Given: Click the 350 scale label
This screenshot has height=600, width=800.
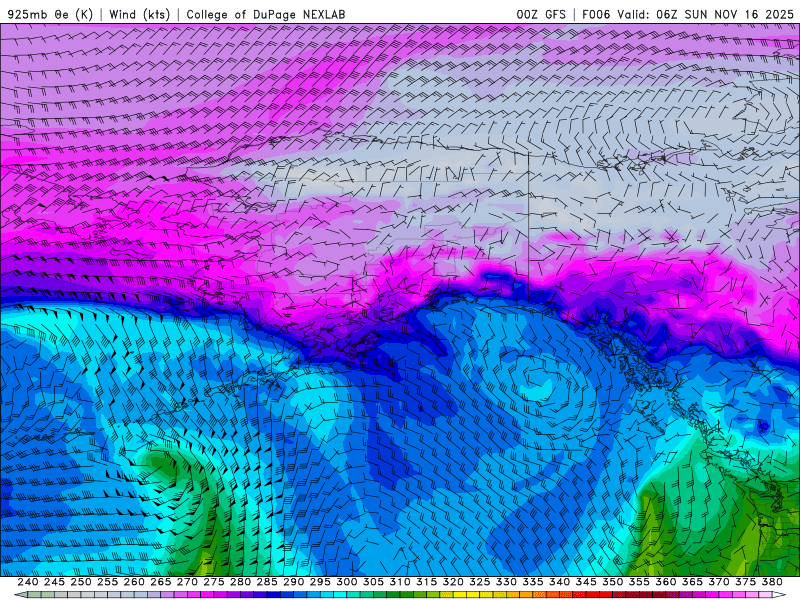Looking at the screenshot, I should 612,582.
